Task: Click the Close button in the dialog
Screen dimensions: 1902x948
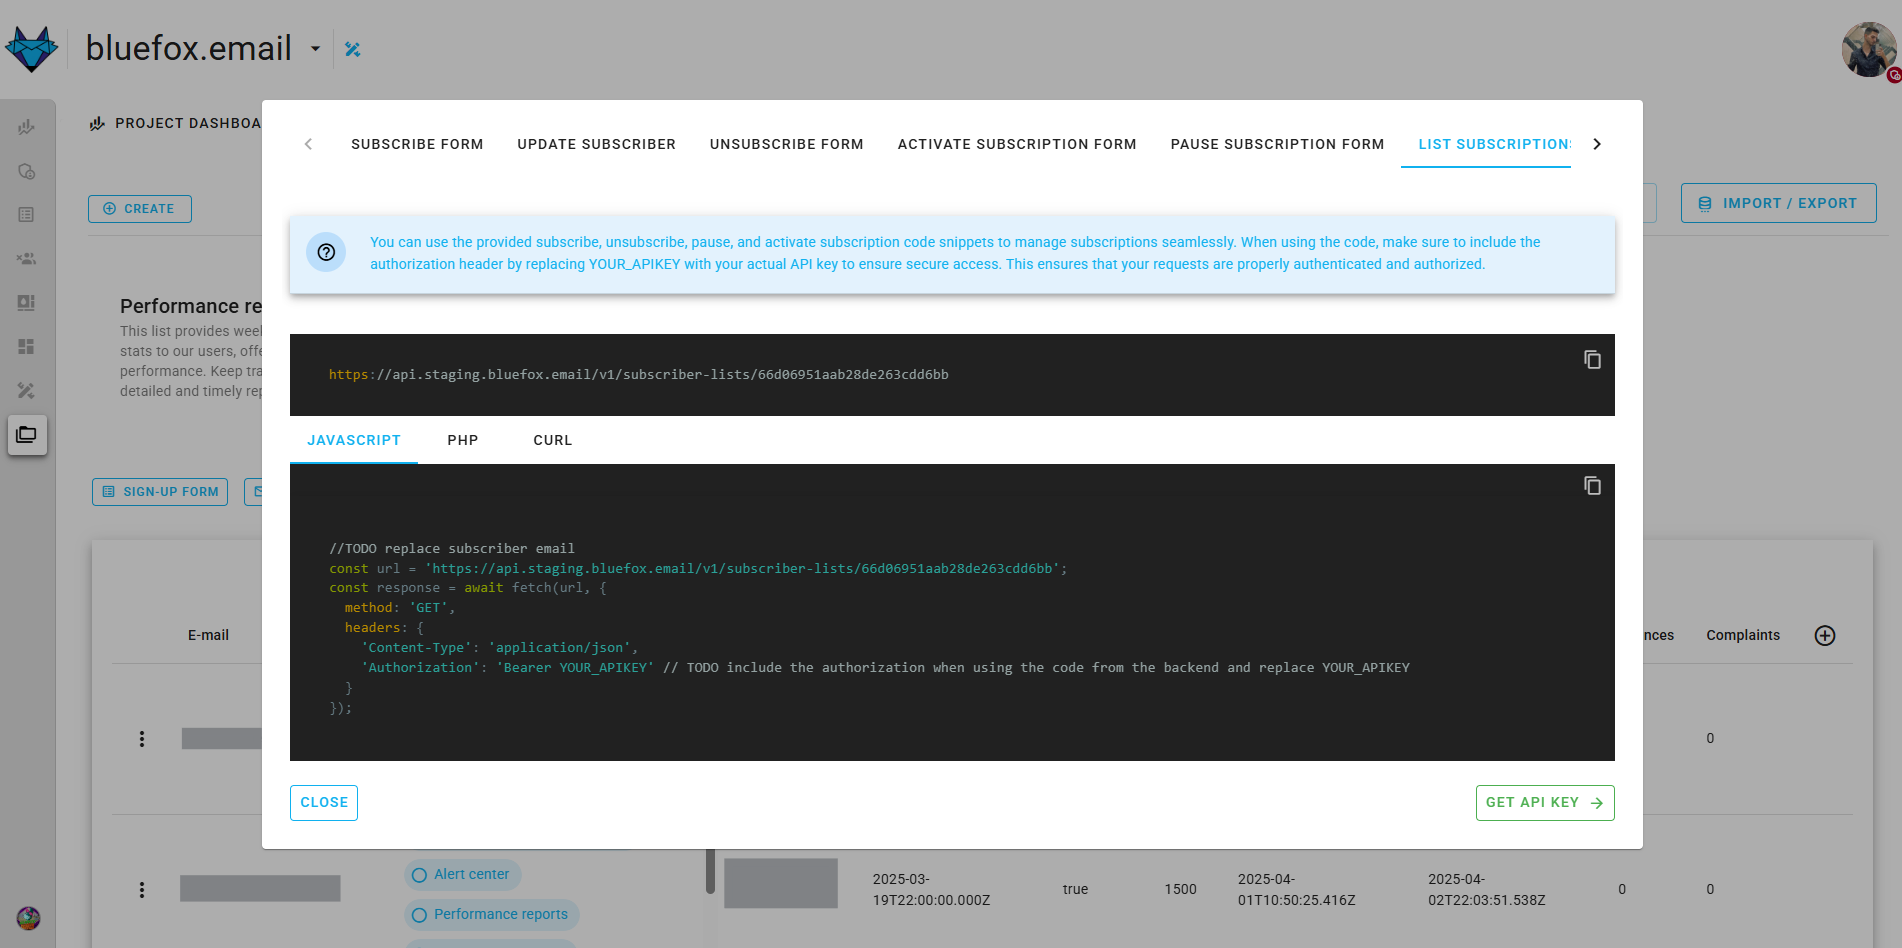Action: (x=324, y=803)
